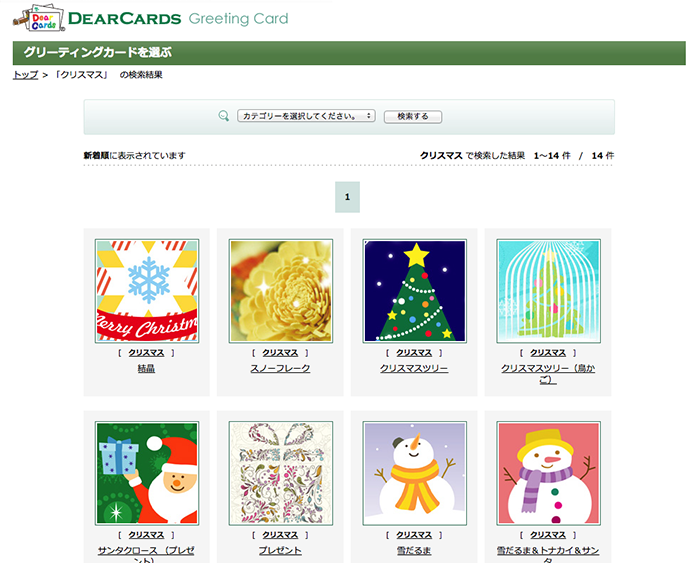Open the yellow flower snowflake card thumbnail

(x=281, y=291)
